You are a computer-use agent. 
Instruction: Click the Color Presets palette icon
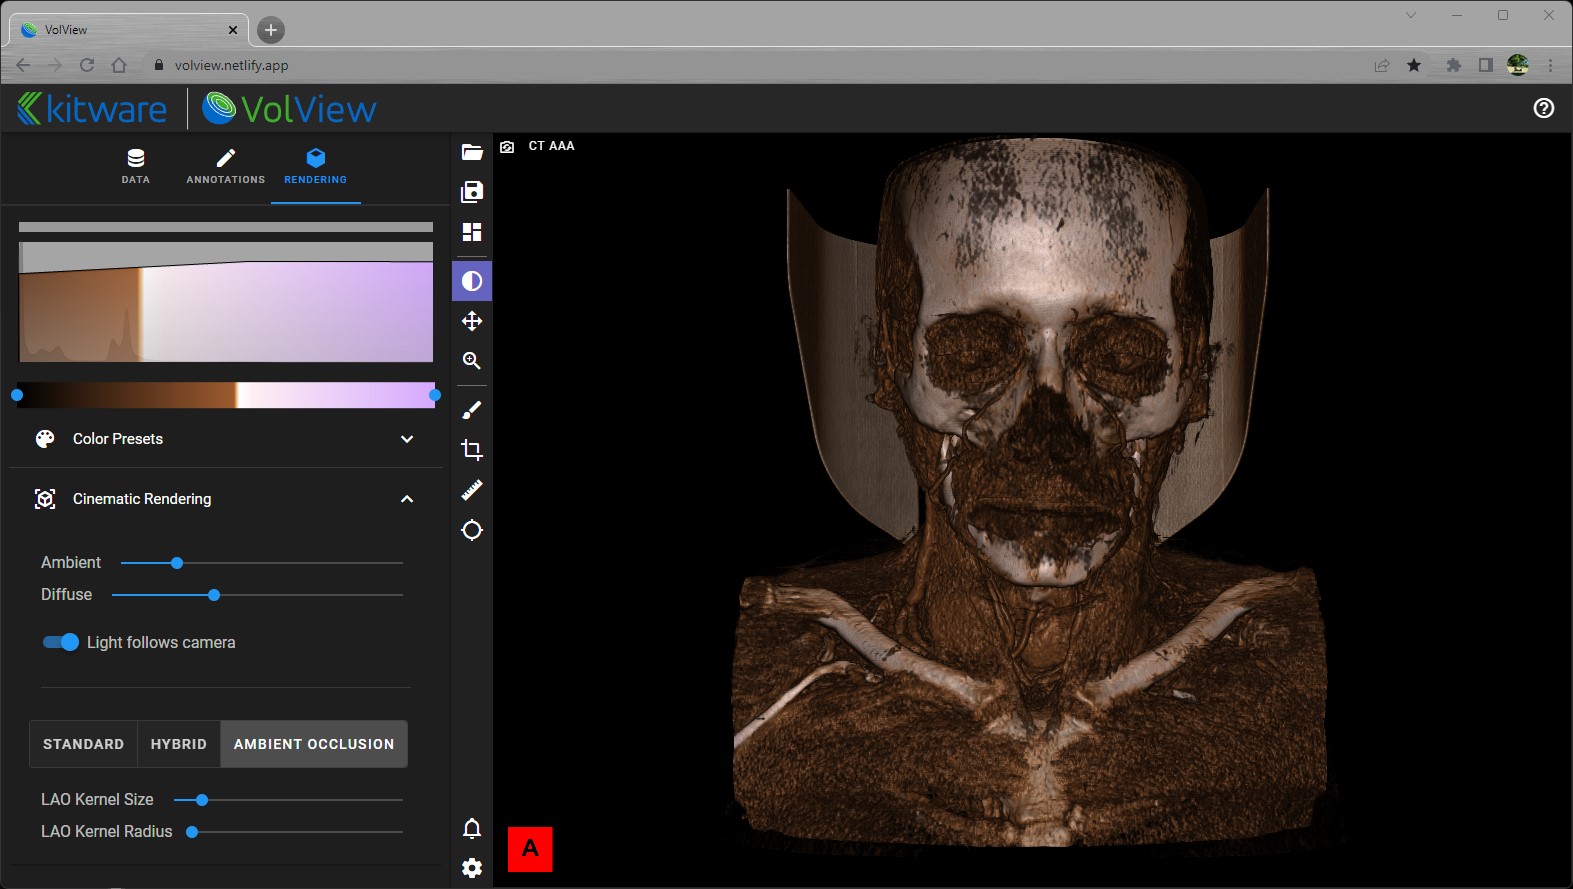(x=45, y=439)
